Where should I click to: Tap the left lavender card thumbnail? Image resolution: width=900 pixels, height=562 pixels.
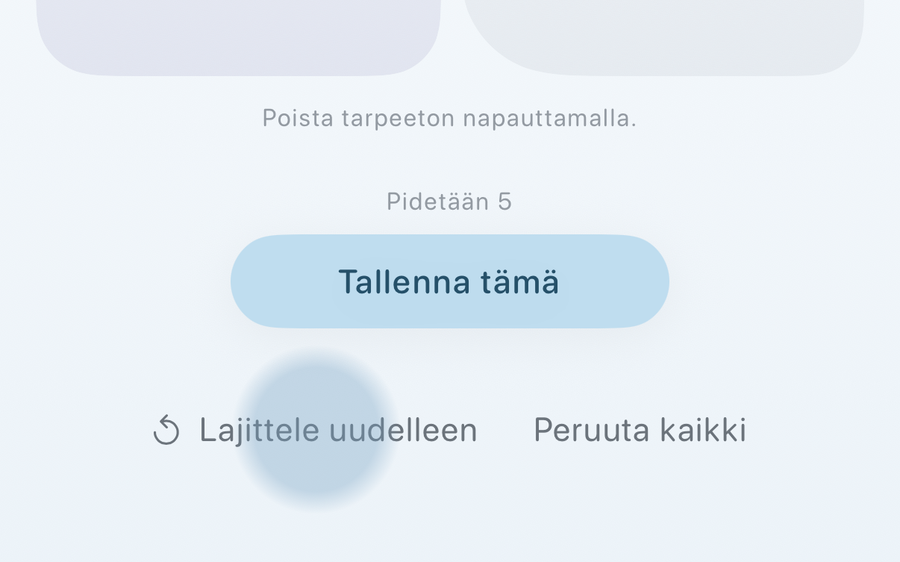point(239,37)
